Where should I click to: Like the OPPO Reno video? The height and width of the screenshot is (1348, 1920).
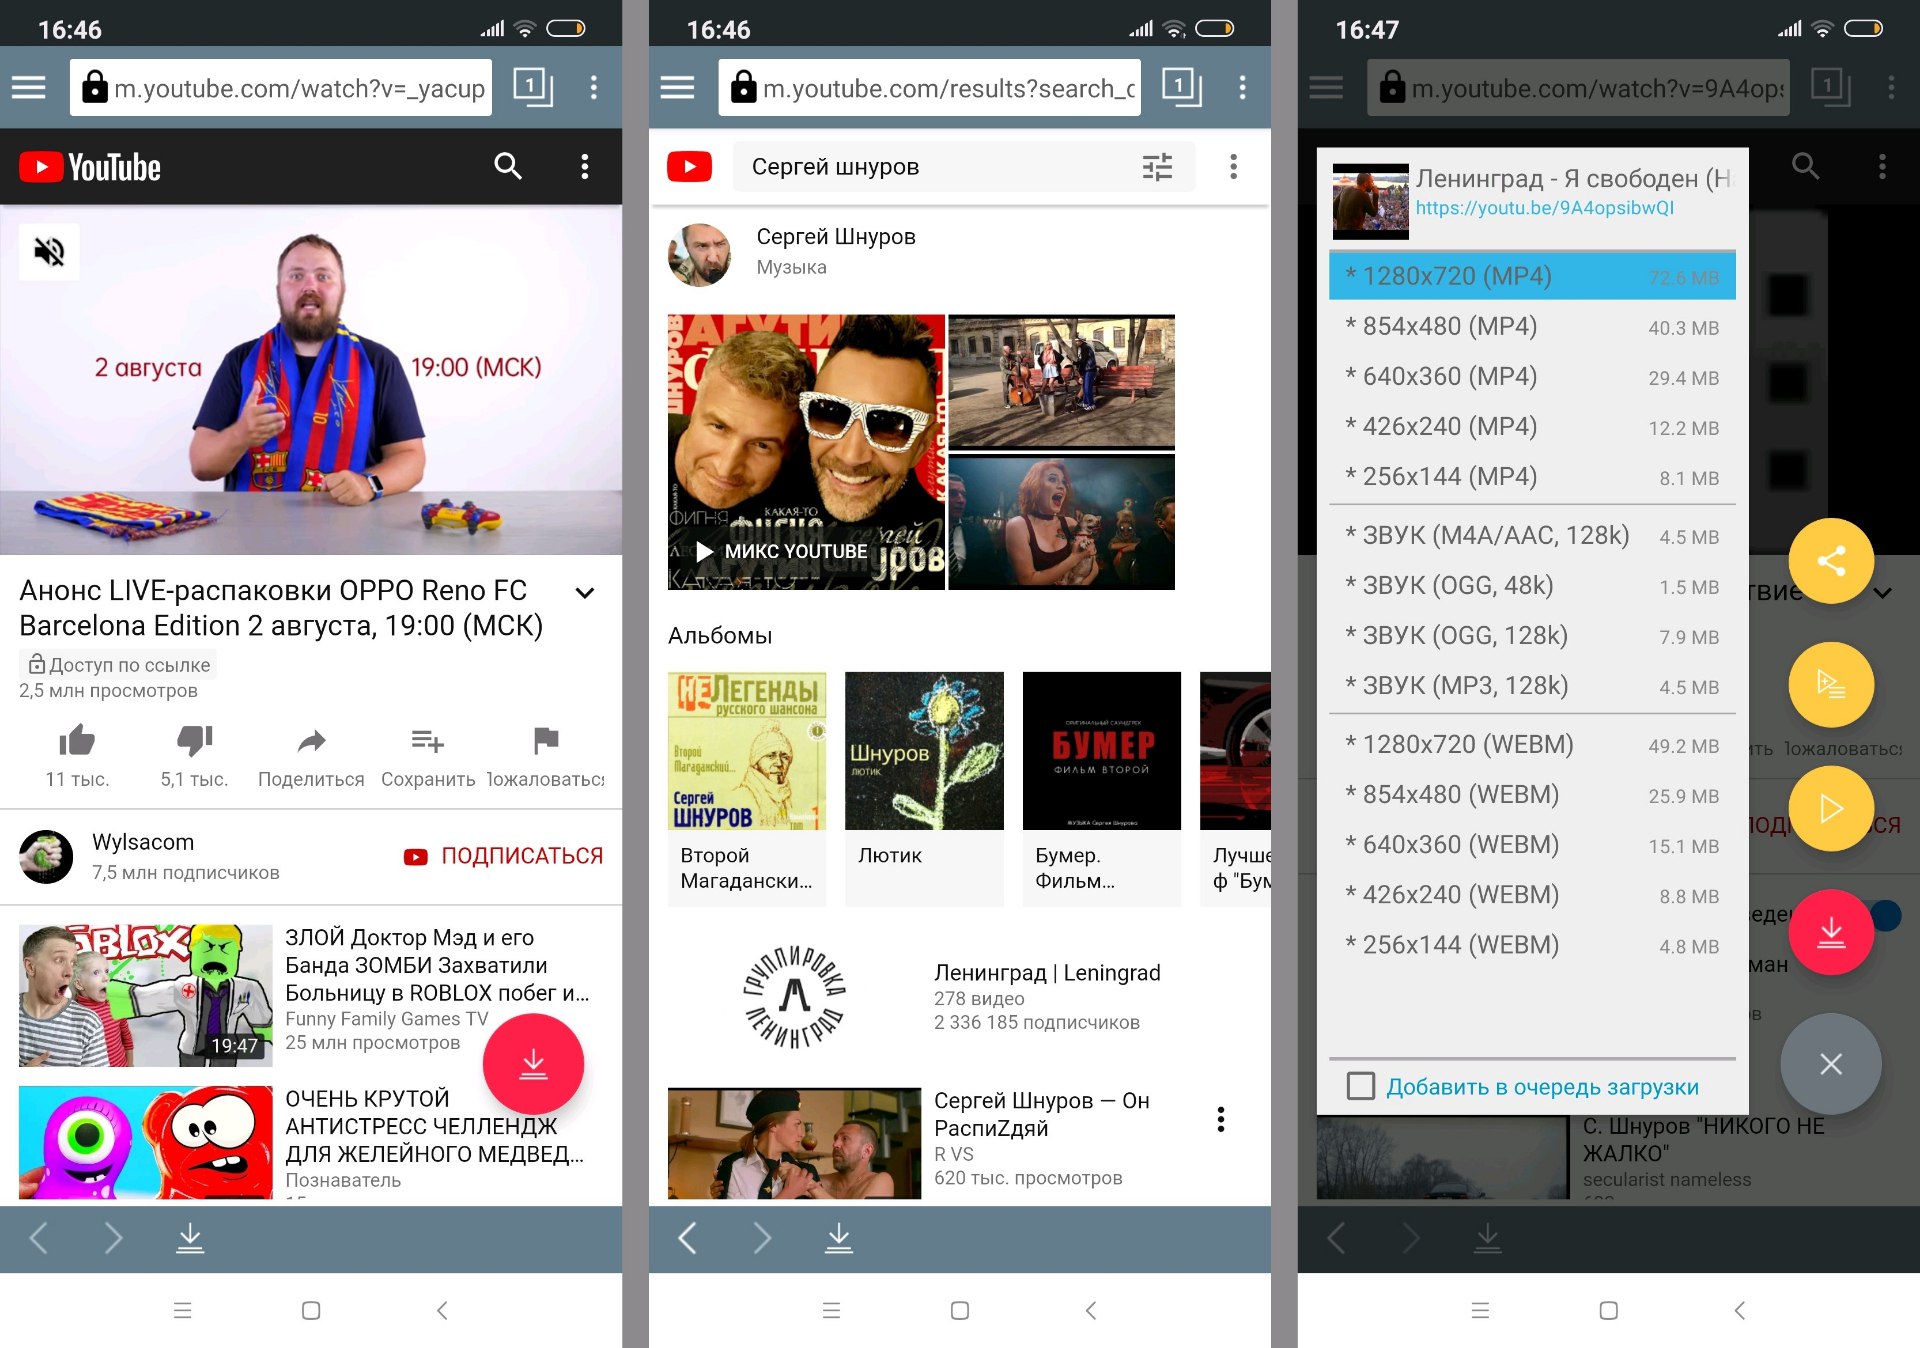pos(77,741)
